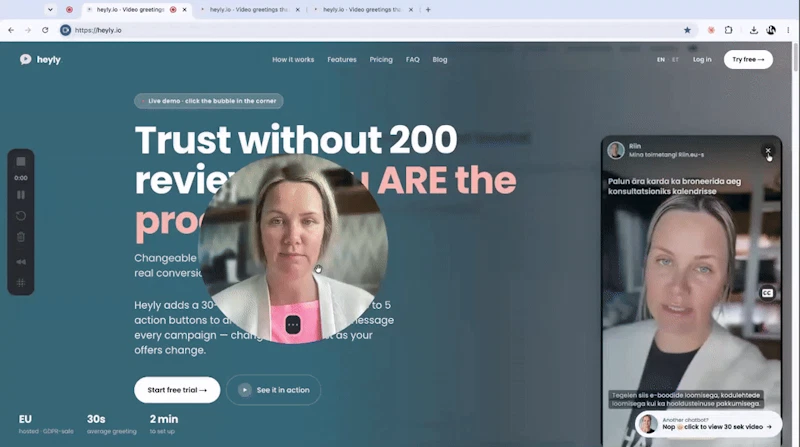This screenshot has width=800, height=447.
Task: Click the address bar URL
Action: [98, 30]
